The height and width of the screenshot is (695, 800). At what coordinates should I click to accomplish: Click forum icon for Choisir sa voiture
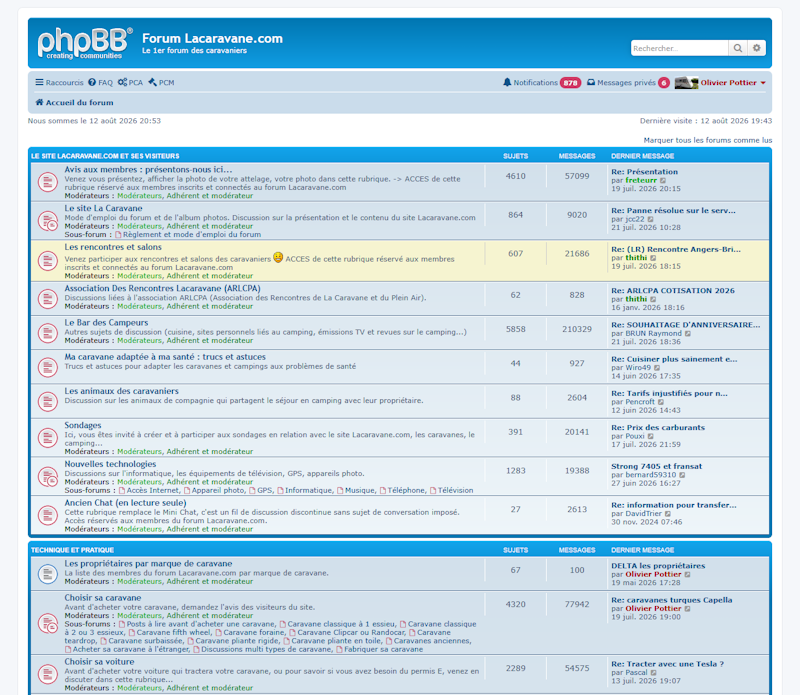pyautogui.click(x=48, y=675)
